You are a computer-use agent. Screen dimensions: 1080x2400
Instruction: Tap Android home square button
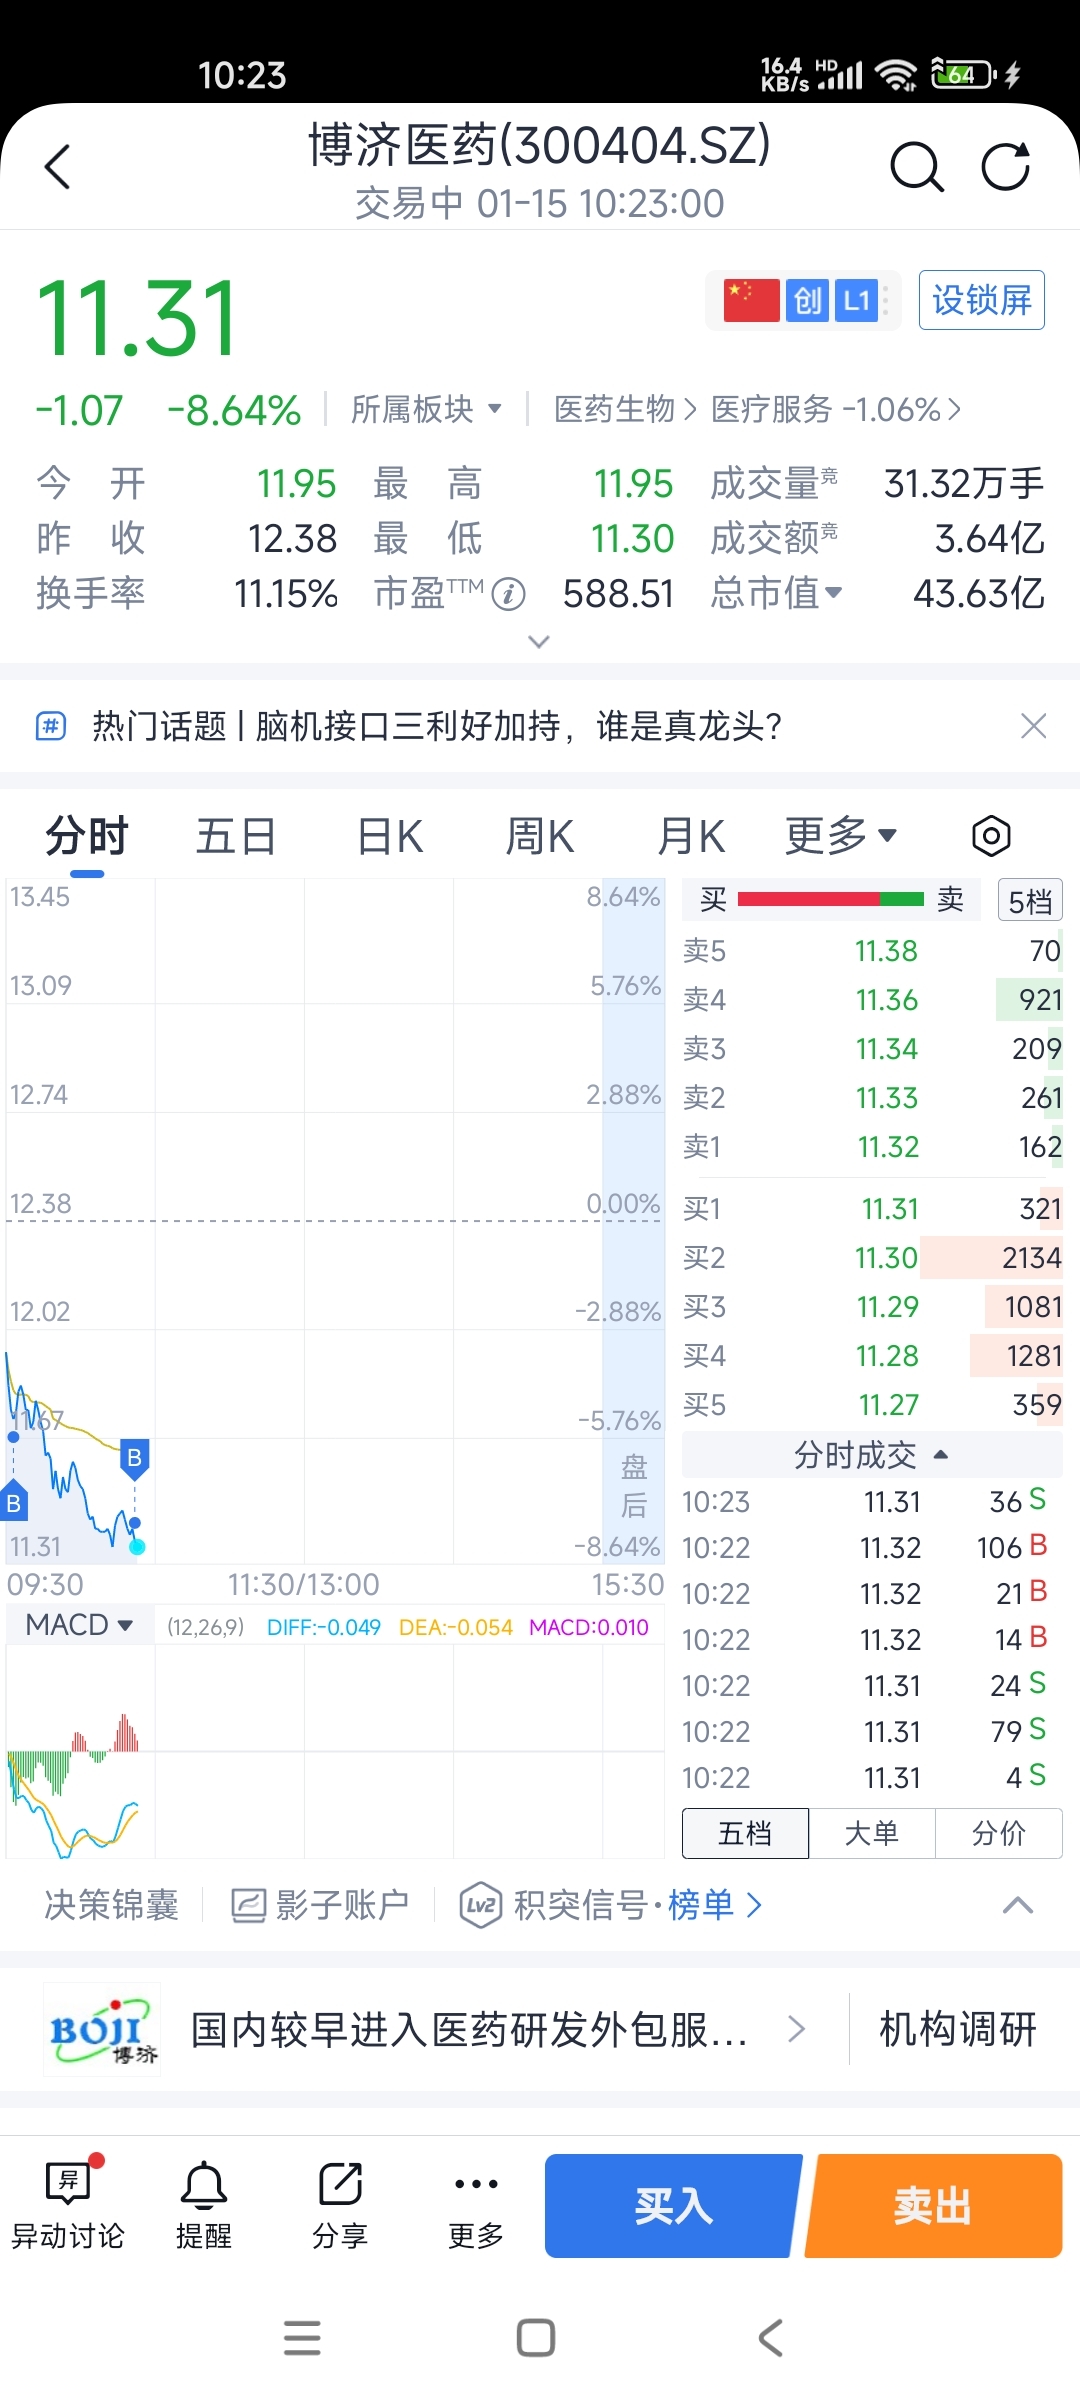tap(536, 2338)
